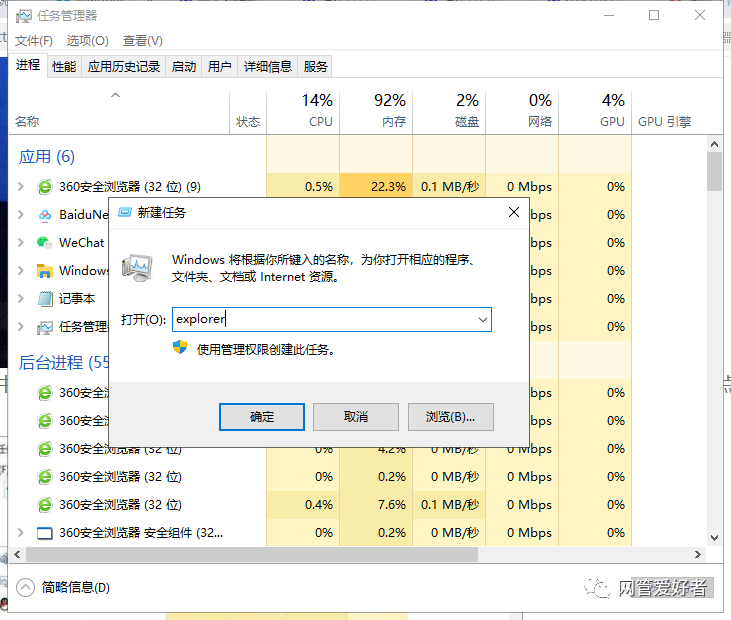Click the 0.5% CPU cell
Viewport: 731px width, 620px height.
tap(303, 187)
